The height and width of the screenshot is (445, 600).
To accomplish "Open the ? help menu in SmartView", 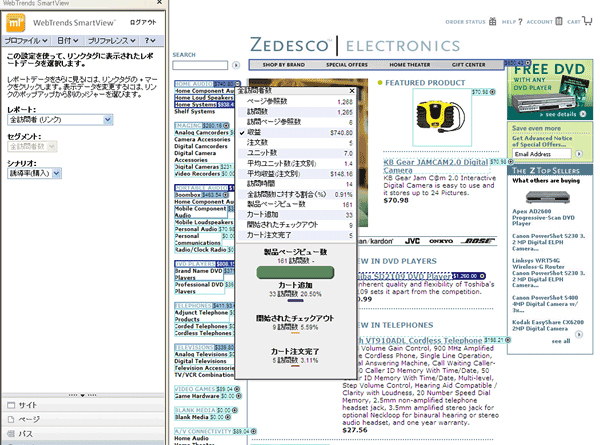I will (150, 40).
